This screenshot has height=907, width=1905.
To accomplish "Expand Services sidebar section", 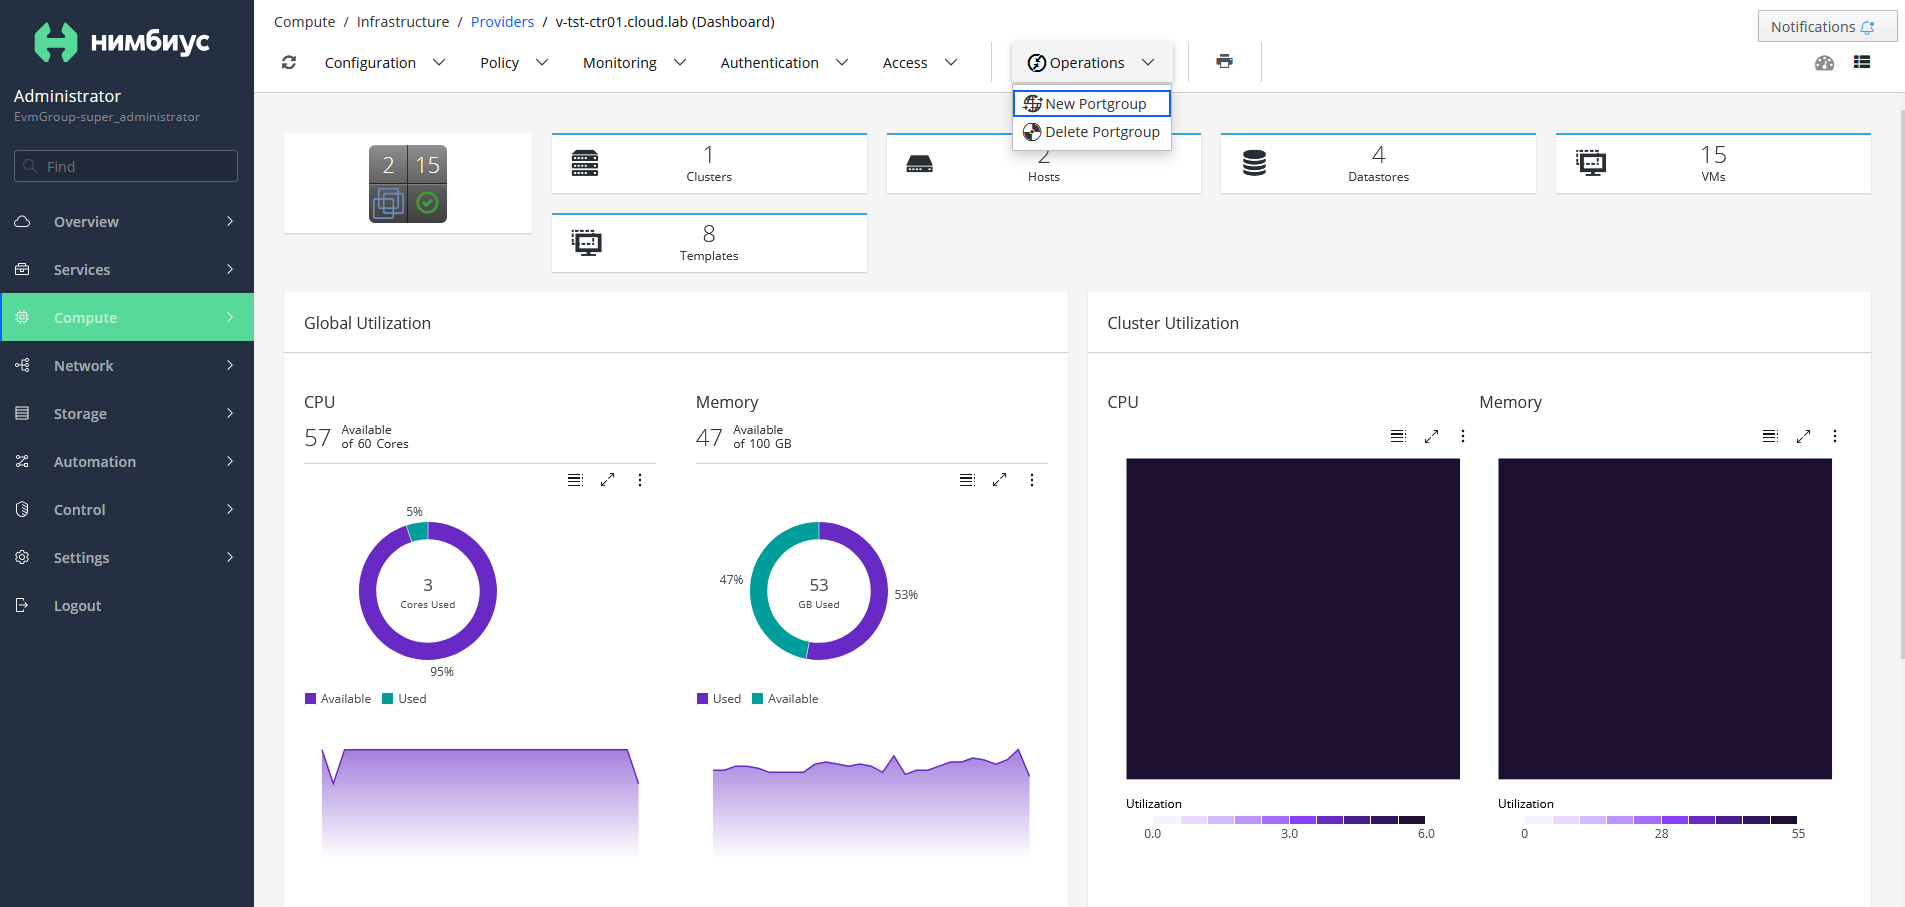I will [x=127, y=270].
